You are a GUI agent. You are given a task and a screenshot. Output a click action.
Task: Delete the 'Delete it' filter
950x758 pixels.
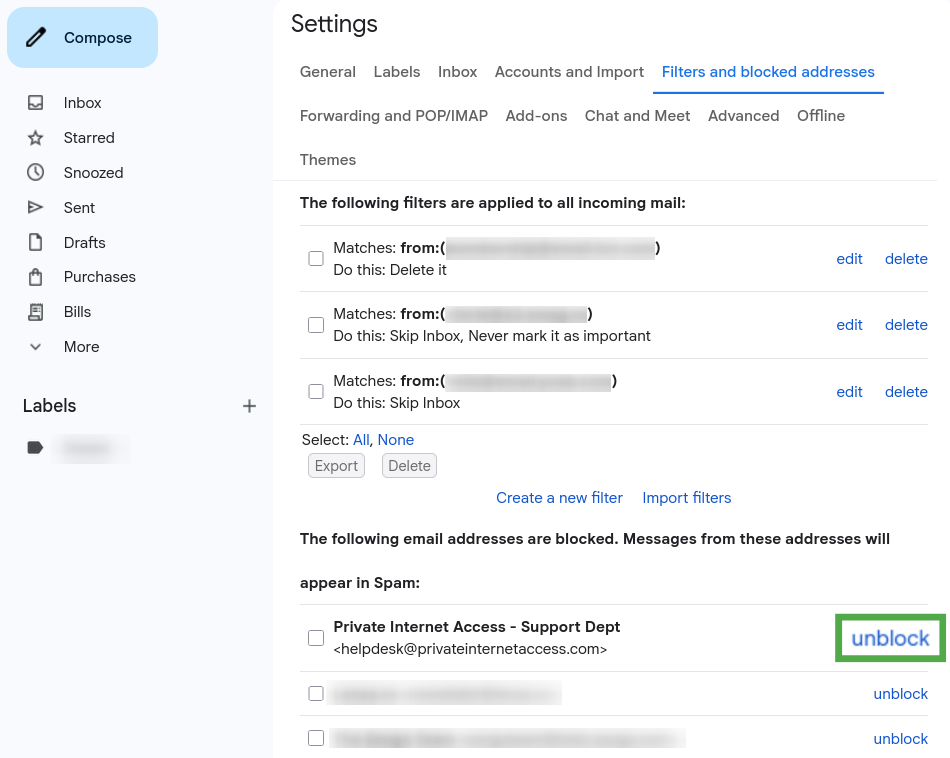pos(906,259)
